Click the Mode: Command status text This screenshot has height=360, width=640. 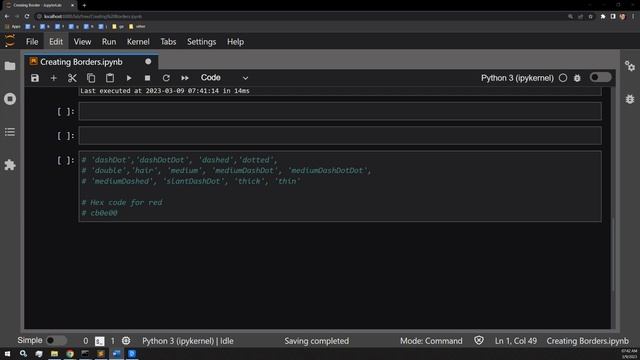(431, 341)
